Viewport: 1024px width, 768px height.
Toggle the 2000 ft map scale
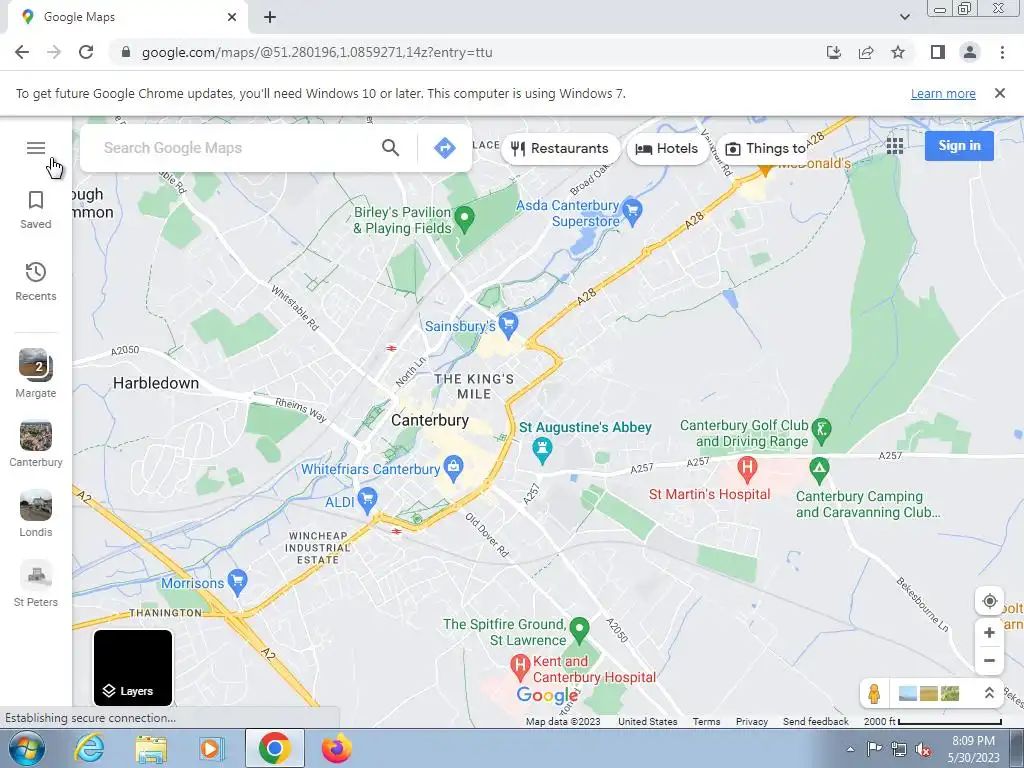coord(933,722)
